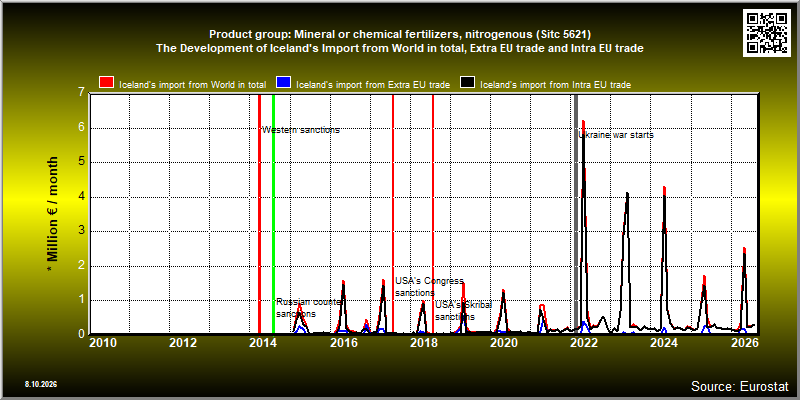The width and height of the screenshot is (800, 400).
Task: Click the y-axis value 4
Action: point(81,197)
